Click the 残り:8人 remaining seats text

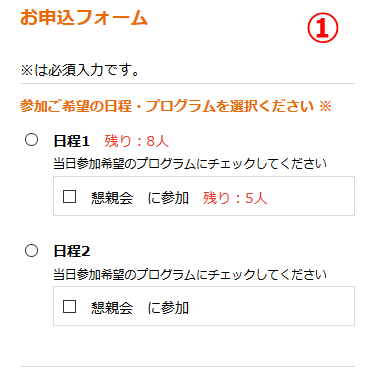[x=136, y=141]
